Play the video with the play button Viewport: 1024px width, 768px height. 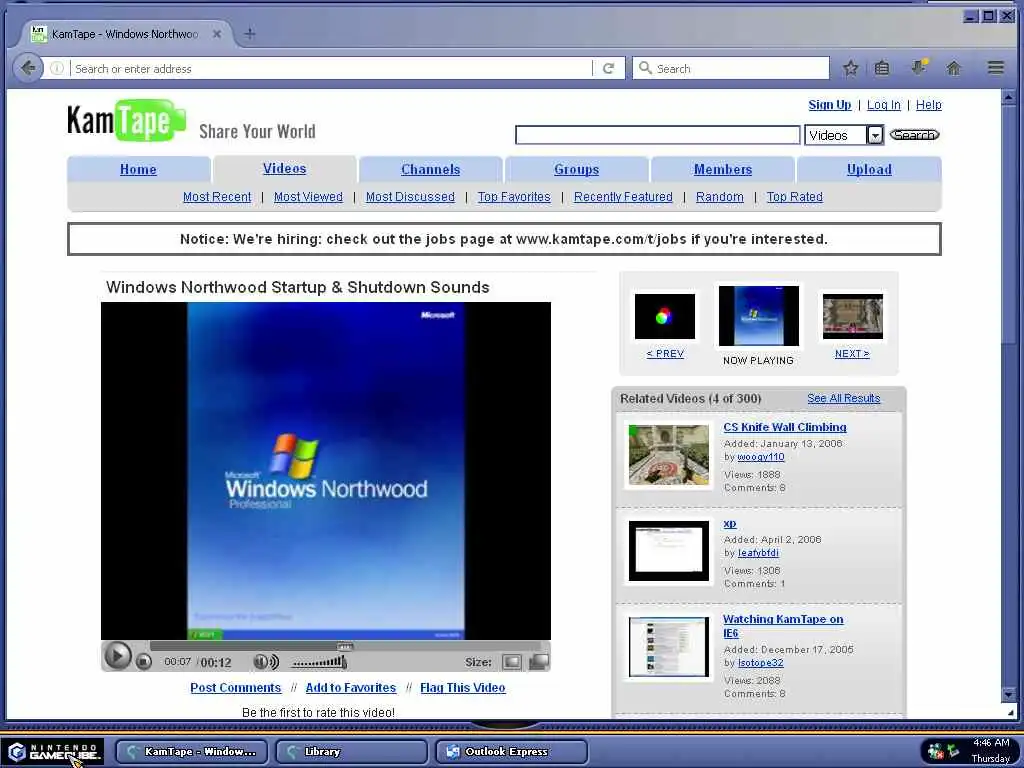118,656
